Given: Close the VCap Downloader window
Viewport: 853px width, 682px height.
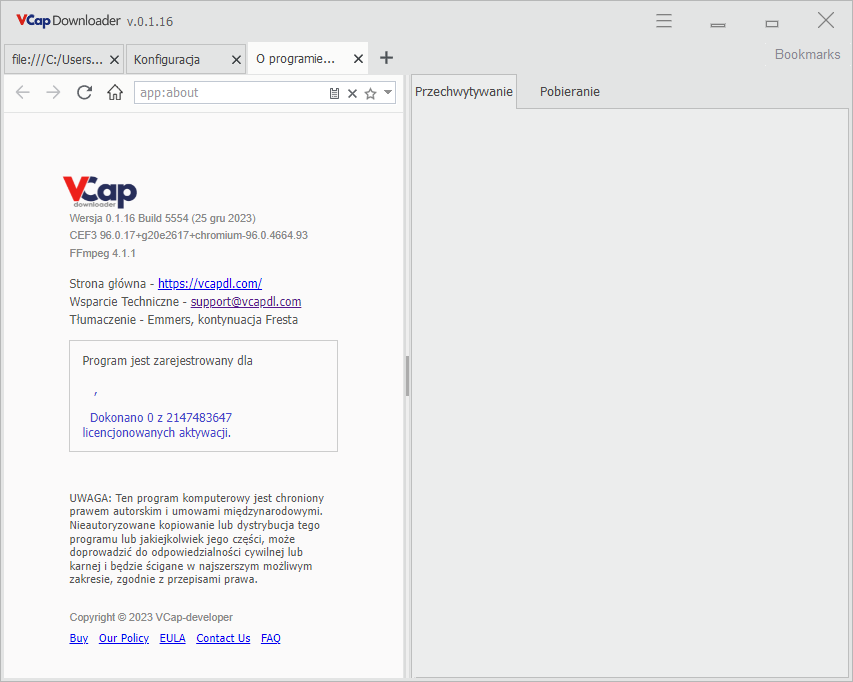Looking at the screenshot, I should point(826,21).
